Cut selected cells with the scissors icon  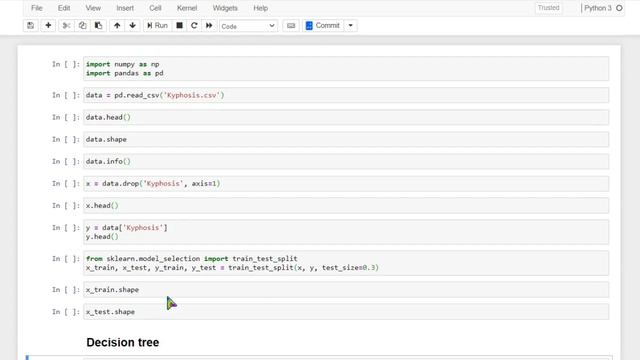click(x=66, y=26)
